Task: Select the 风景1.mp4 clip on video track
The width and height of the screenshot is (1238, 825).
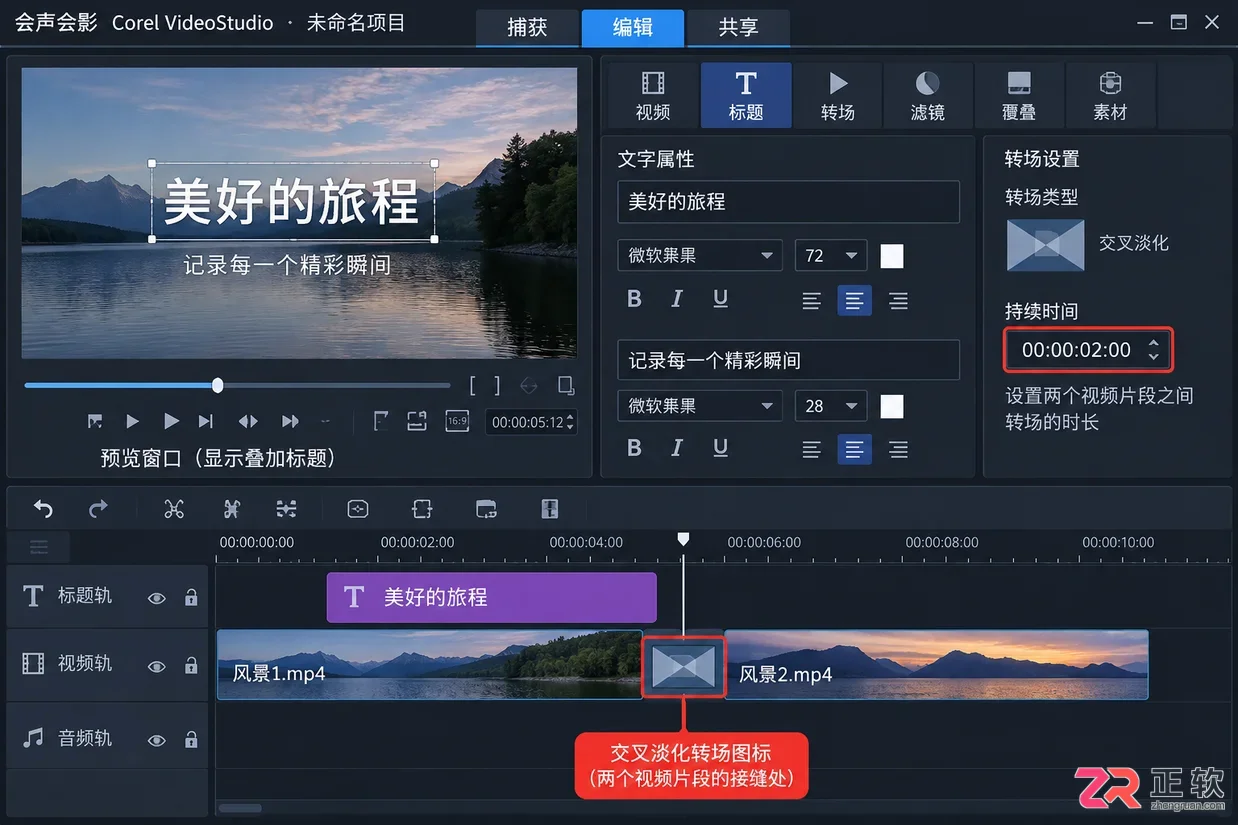Action: 430,665
